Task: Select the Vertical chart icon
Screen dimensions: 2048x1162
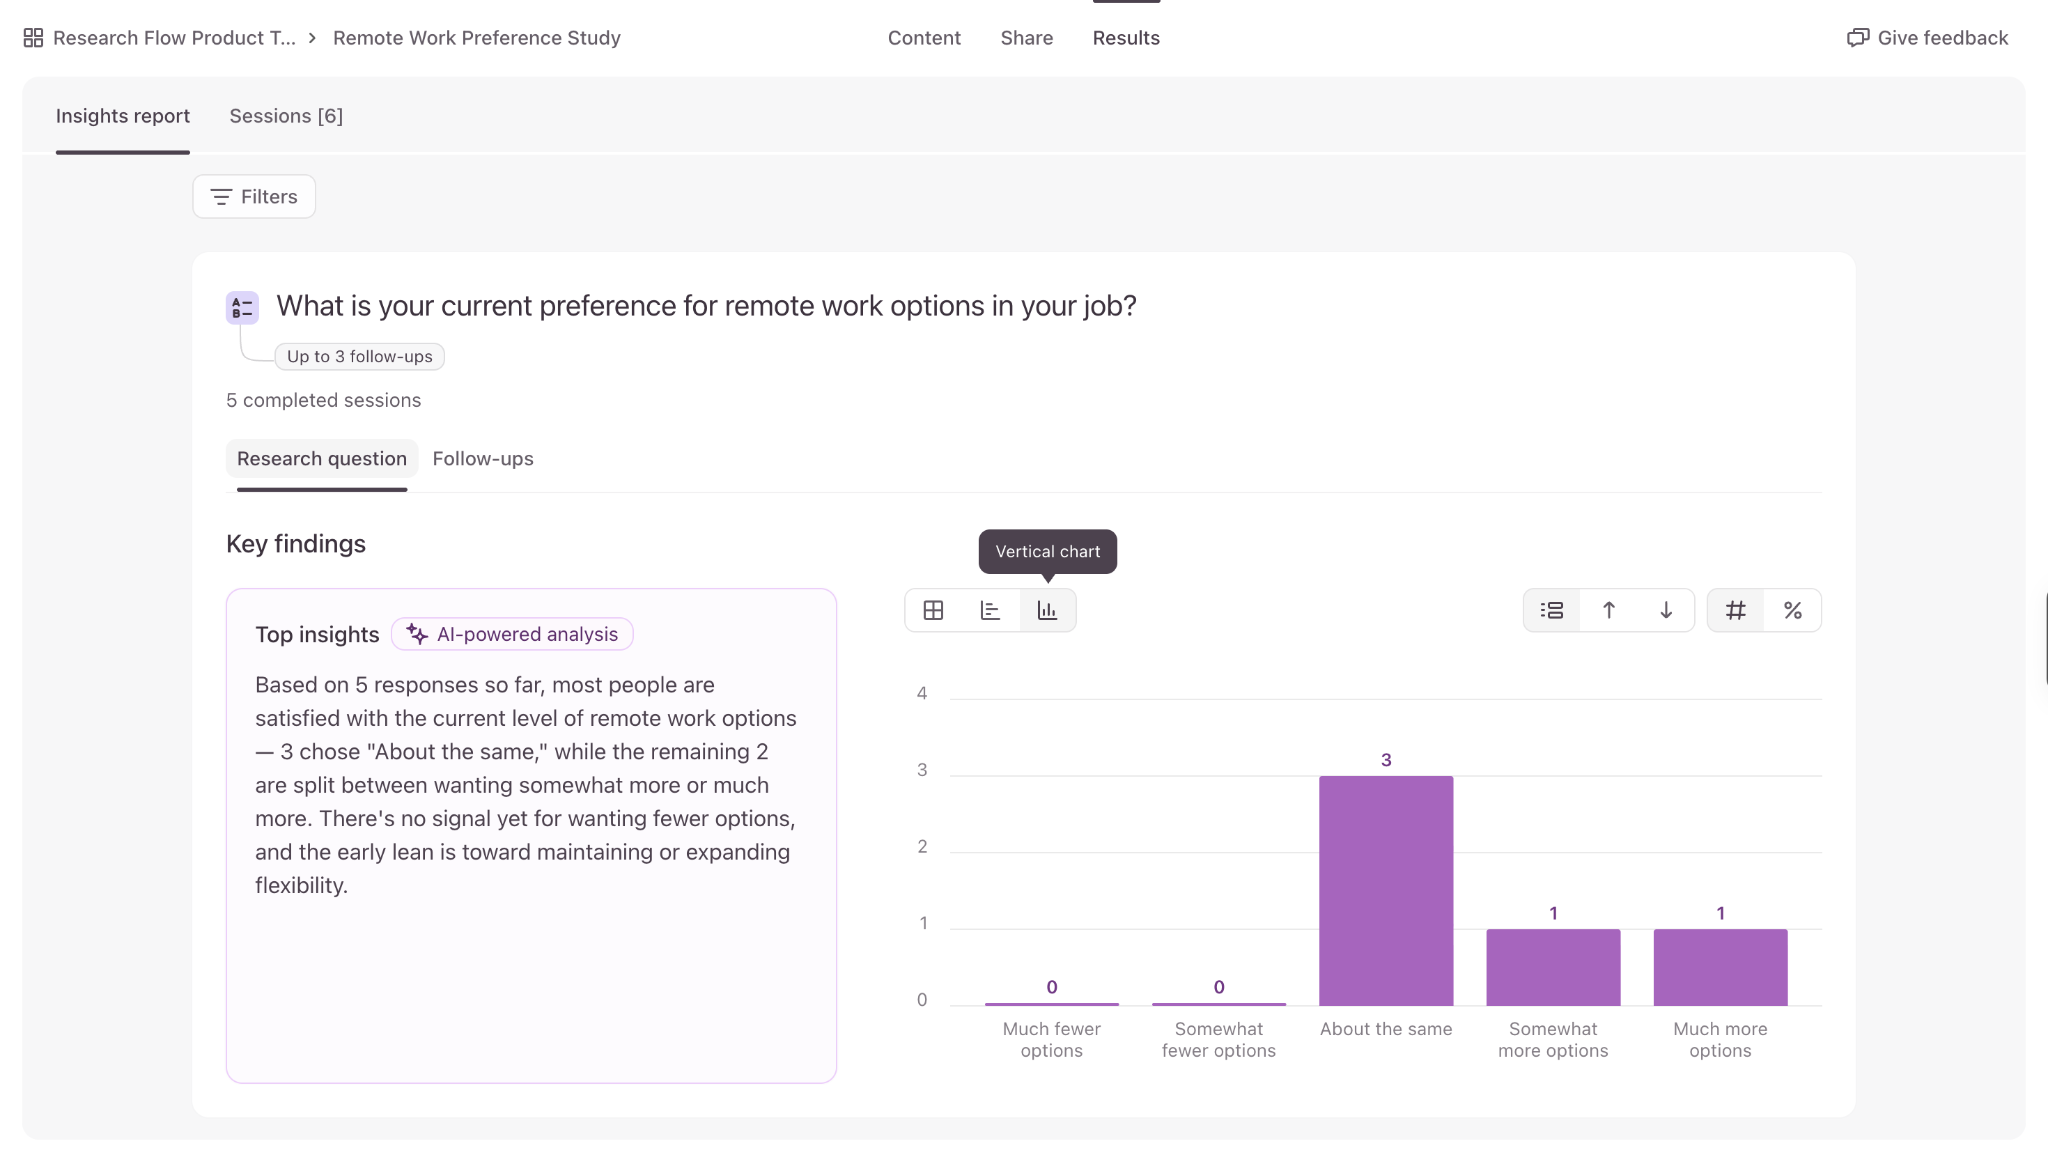Action: click(1047, 610)
